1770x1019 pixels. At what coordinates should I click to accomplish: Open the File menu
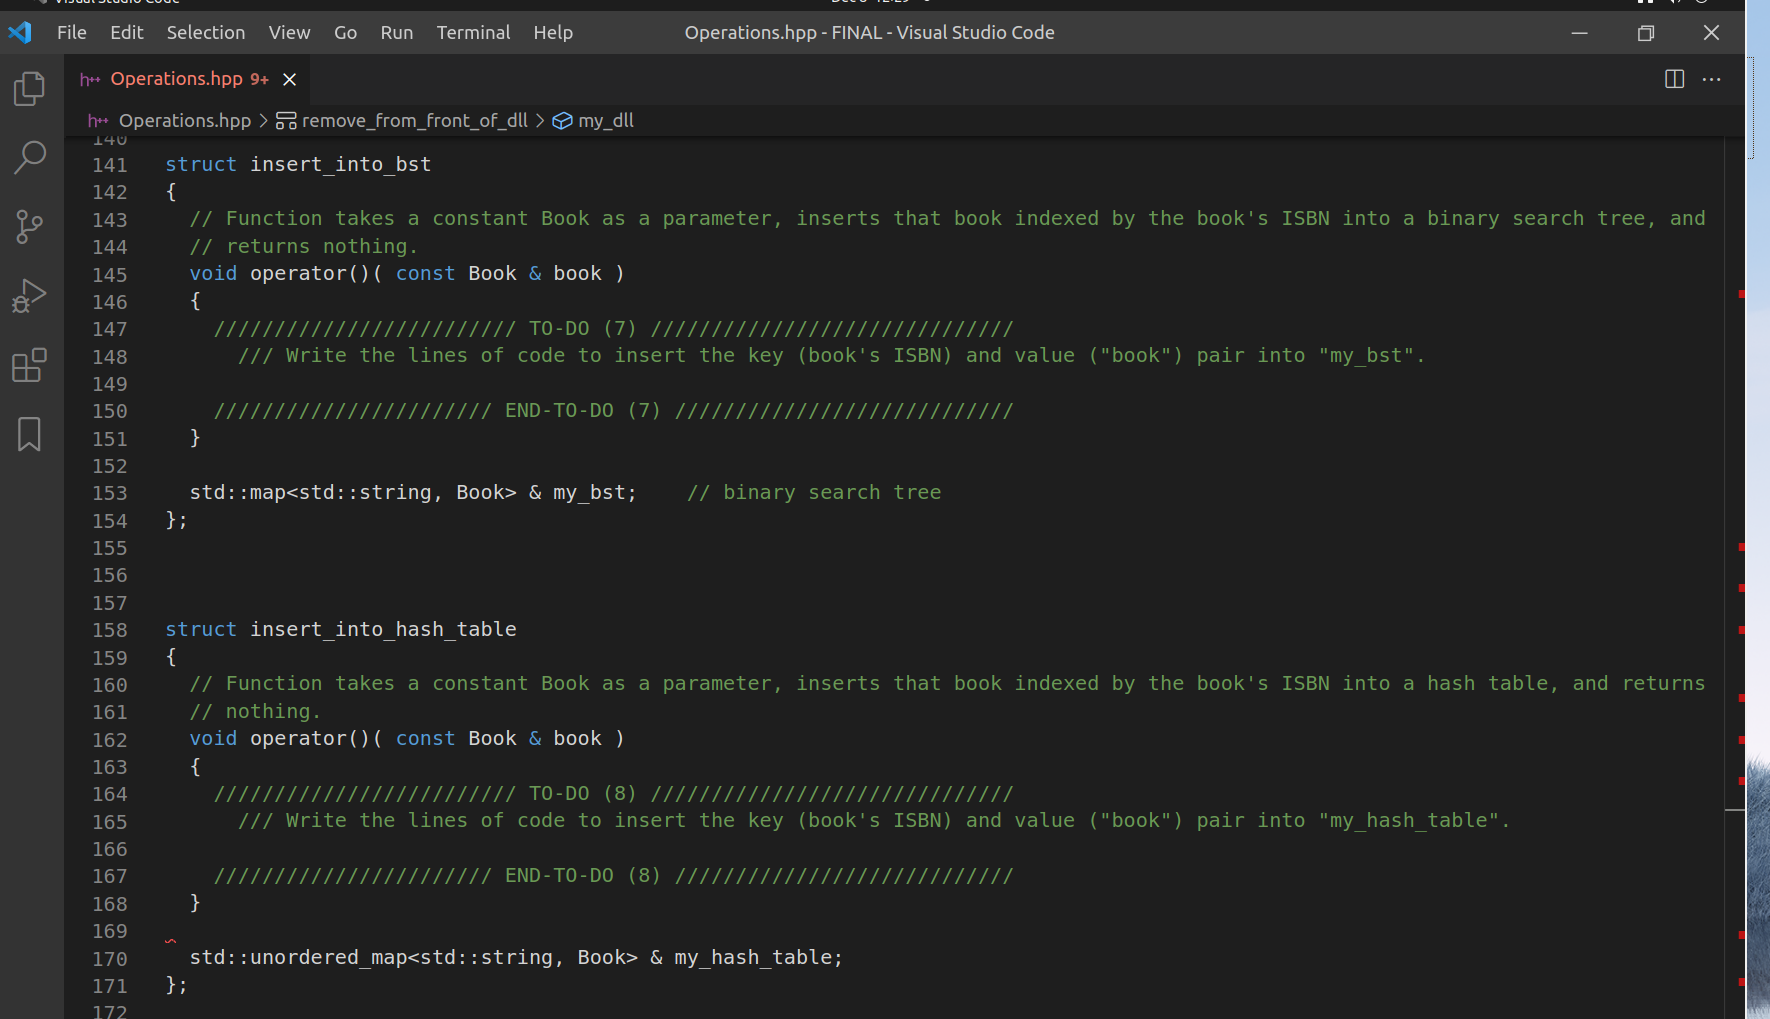pos(72,32)
